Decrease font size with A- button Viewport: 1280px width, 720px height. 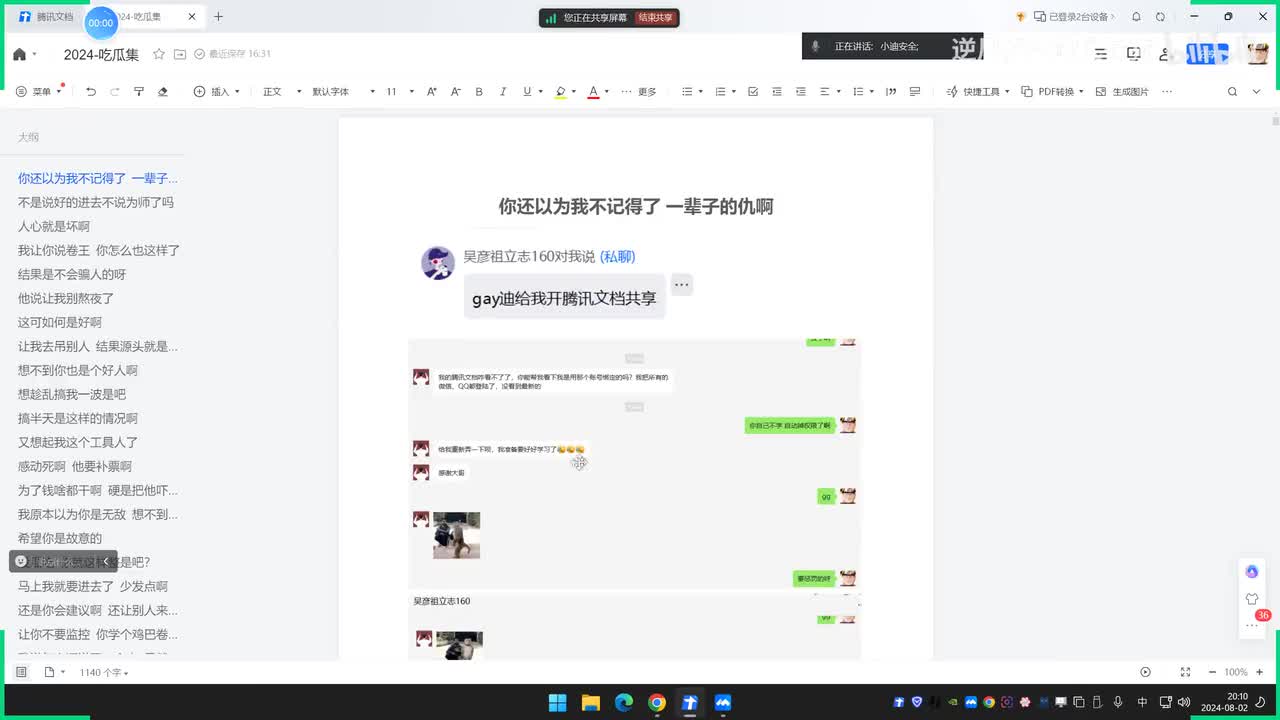[x=455, y=91]
